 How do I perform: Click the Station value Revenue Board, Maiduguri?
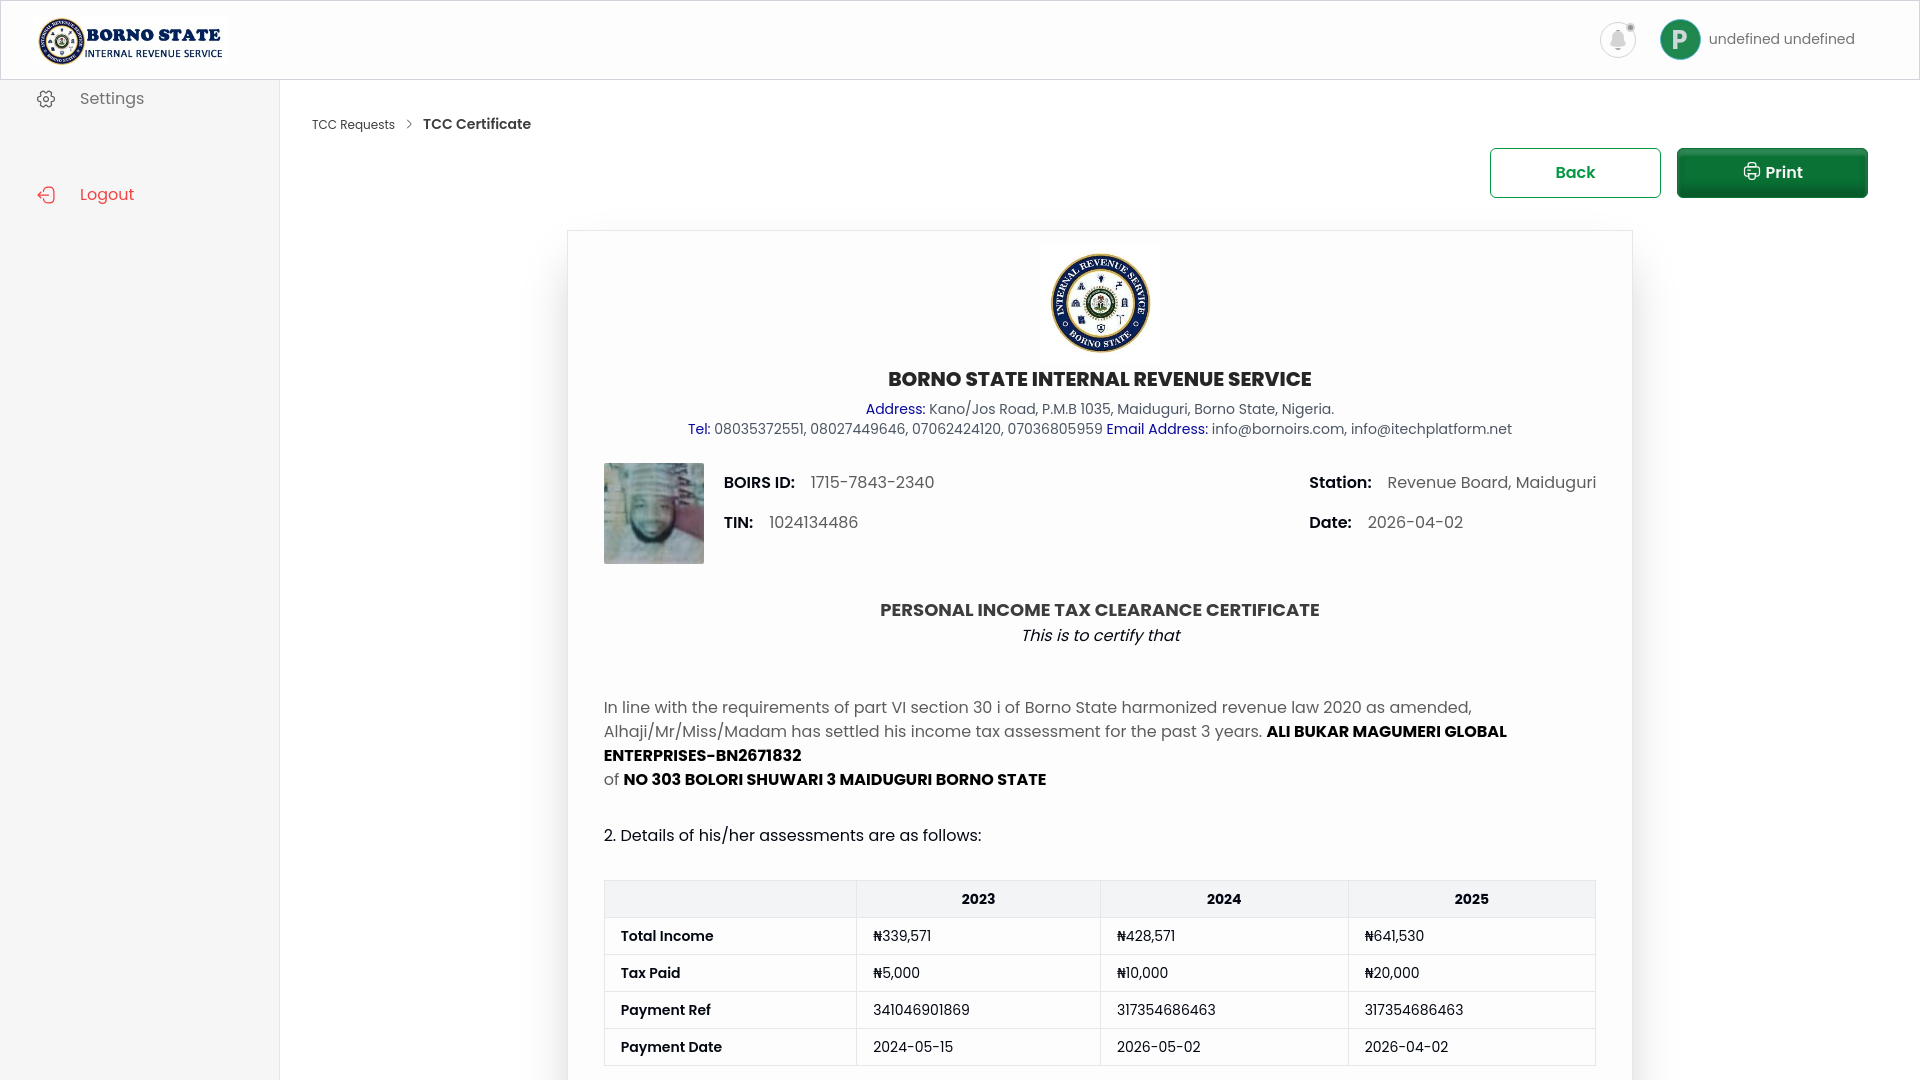1491,483
